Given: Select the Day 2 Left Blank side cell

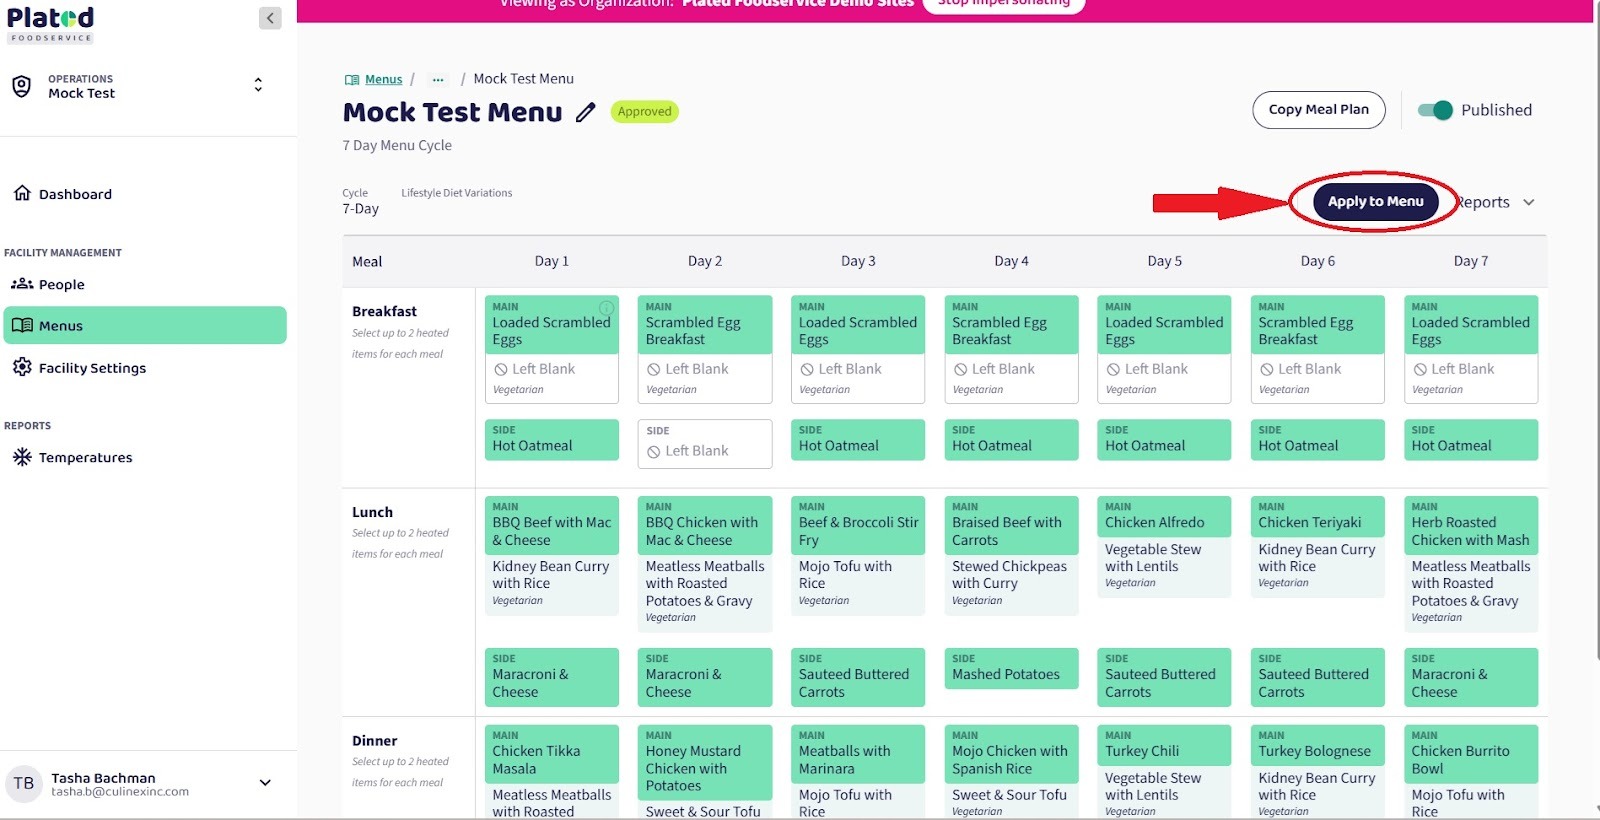Looking at the screenshot, I should (705, 444).
